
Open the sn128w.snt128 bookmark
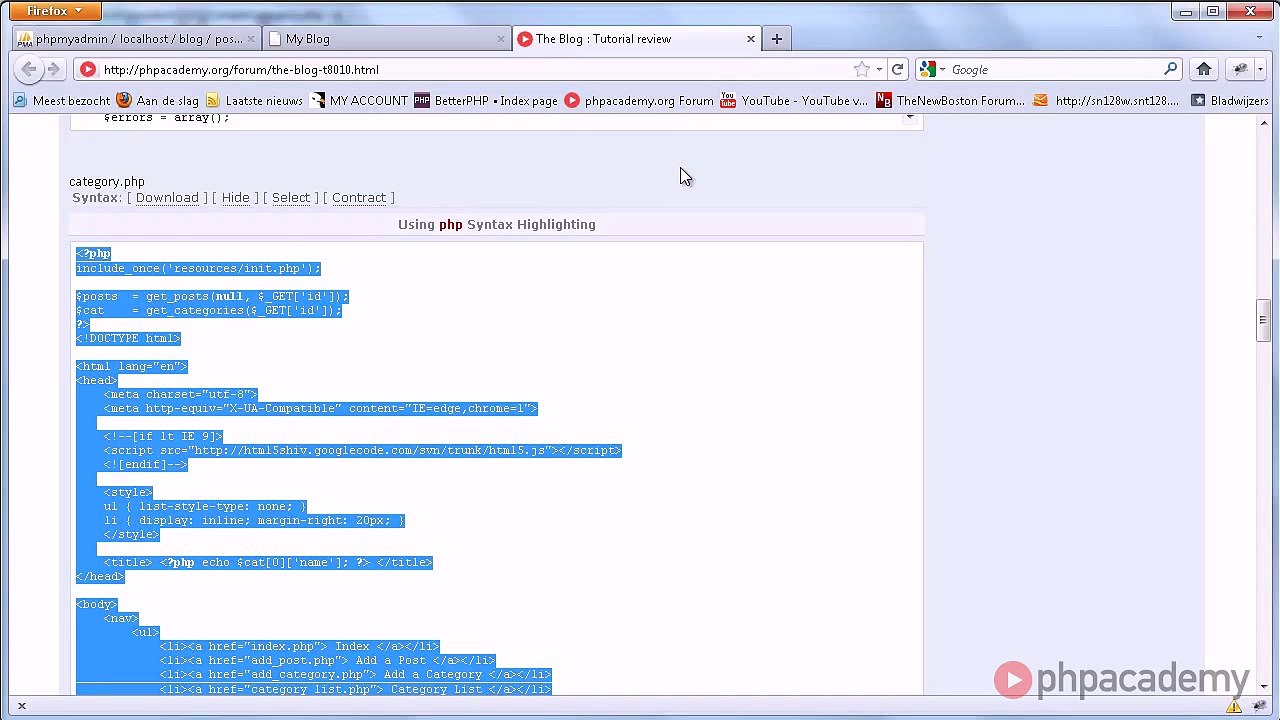click(x=1106, y=100)
